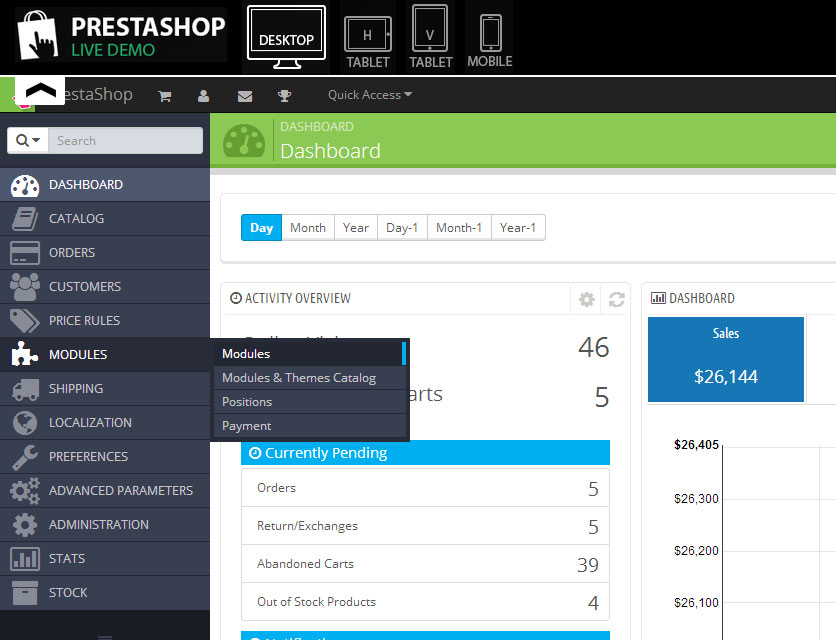Select the Year date range
Viewport: 836px width, 640px height.
(x=356, y=228)
